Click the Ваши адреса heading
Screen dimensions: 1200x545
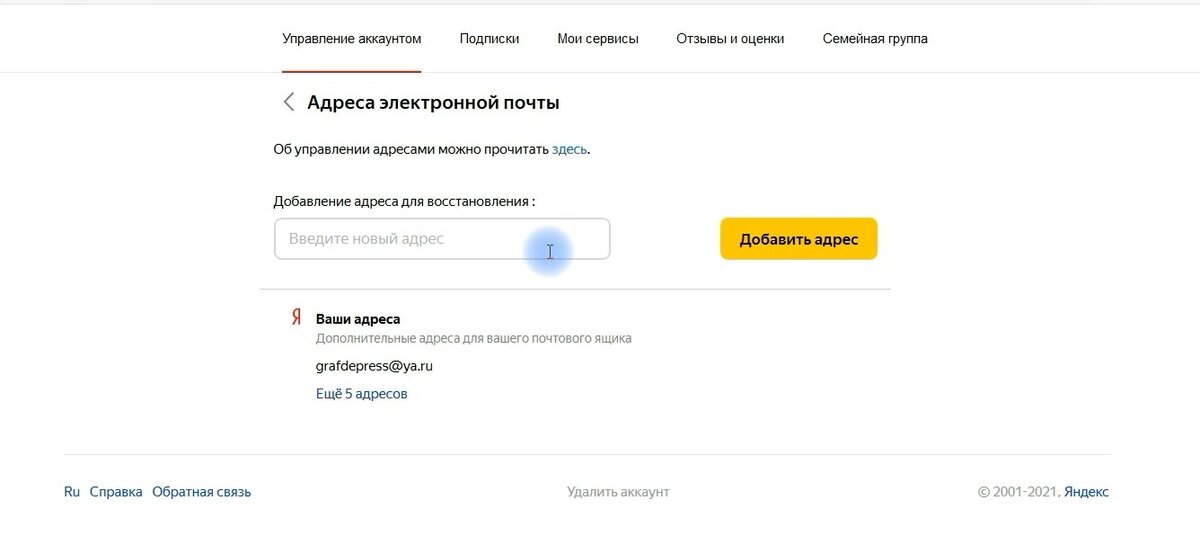358,319
